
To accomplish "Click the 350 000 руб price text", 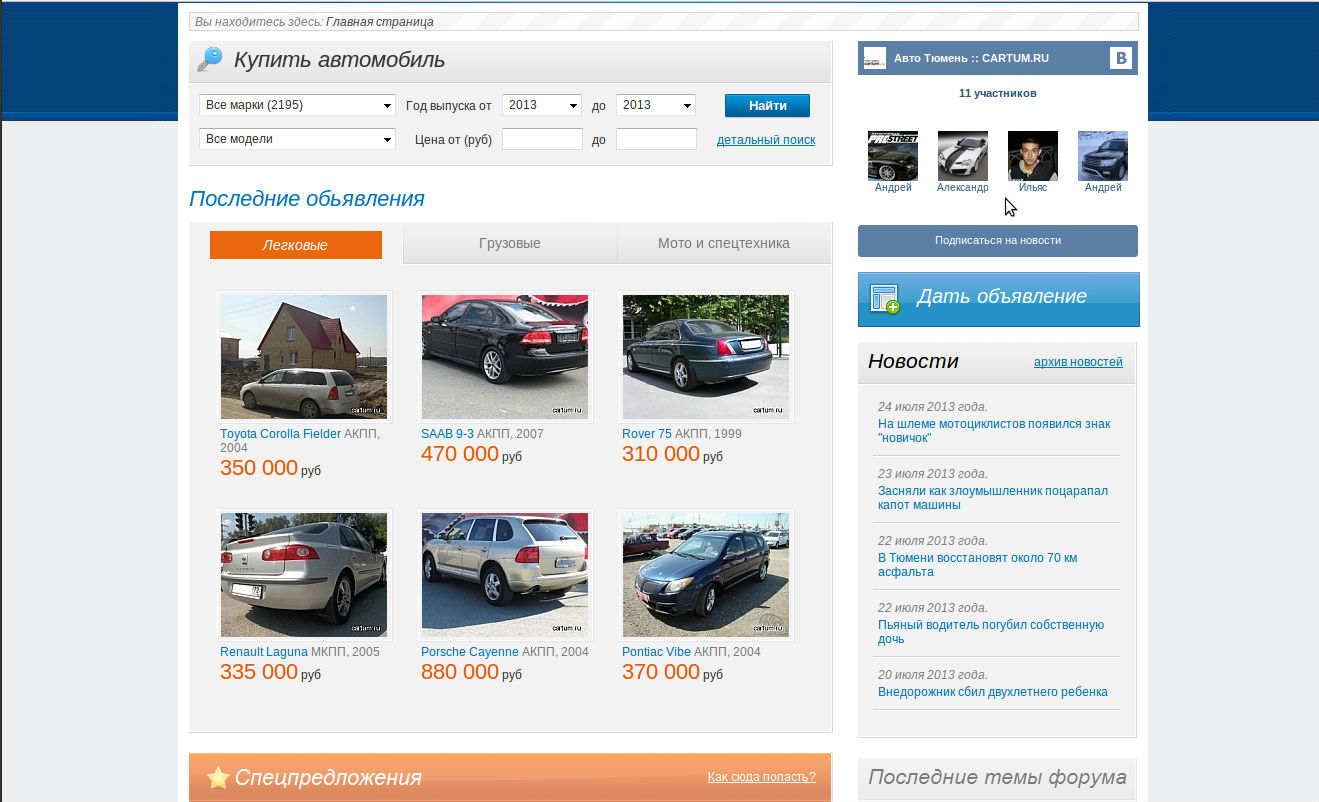I will pyautogui.click(x=270, y=468).
